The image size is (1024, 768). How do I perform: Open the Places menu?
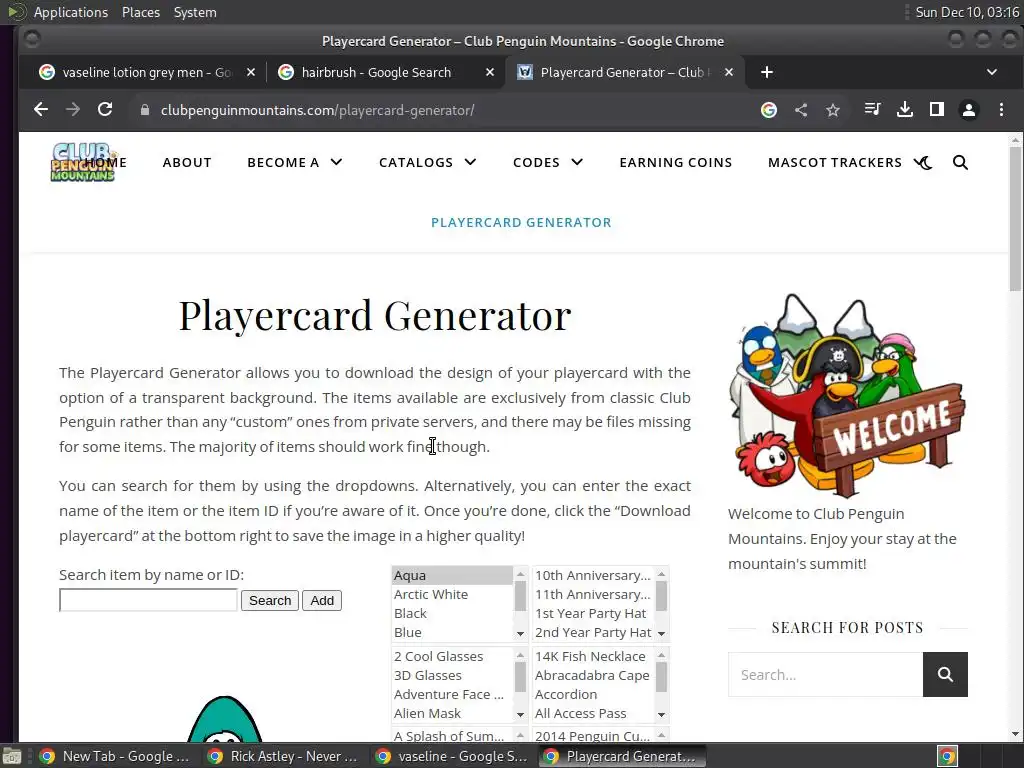(141, 12)
